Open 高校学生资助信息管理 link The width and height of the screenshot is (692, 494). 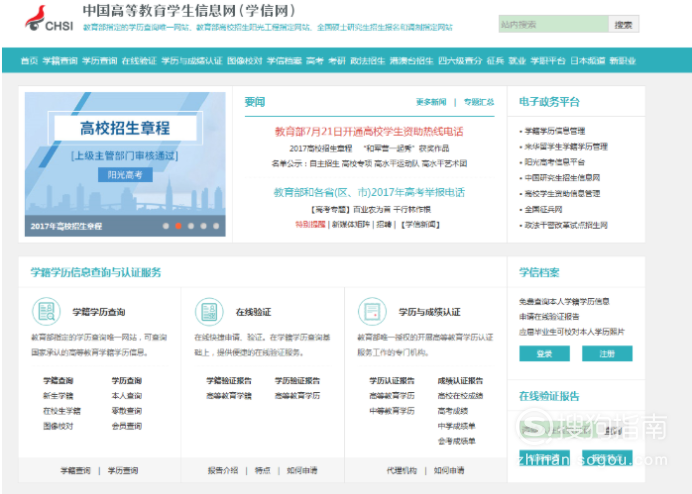click(562, 193)
